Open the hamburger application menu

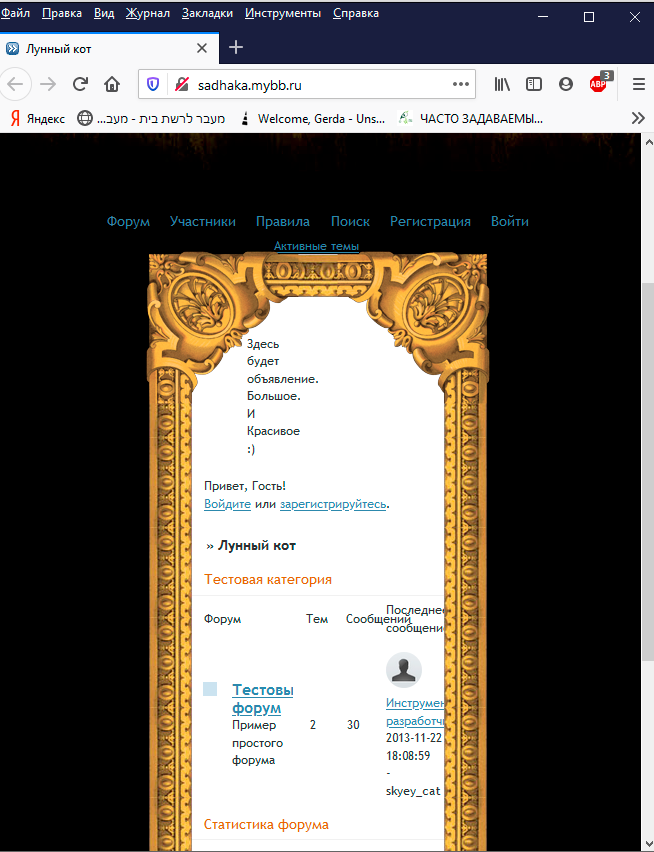(x=639, y=84)
